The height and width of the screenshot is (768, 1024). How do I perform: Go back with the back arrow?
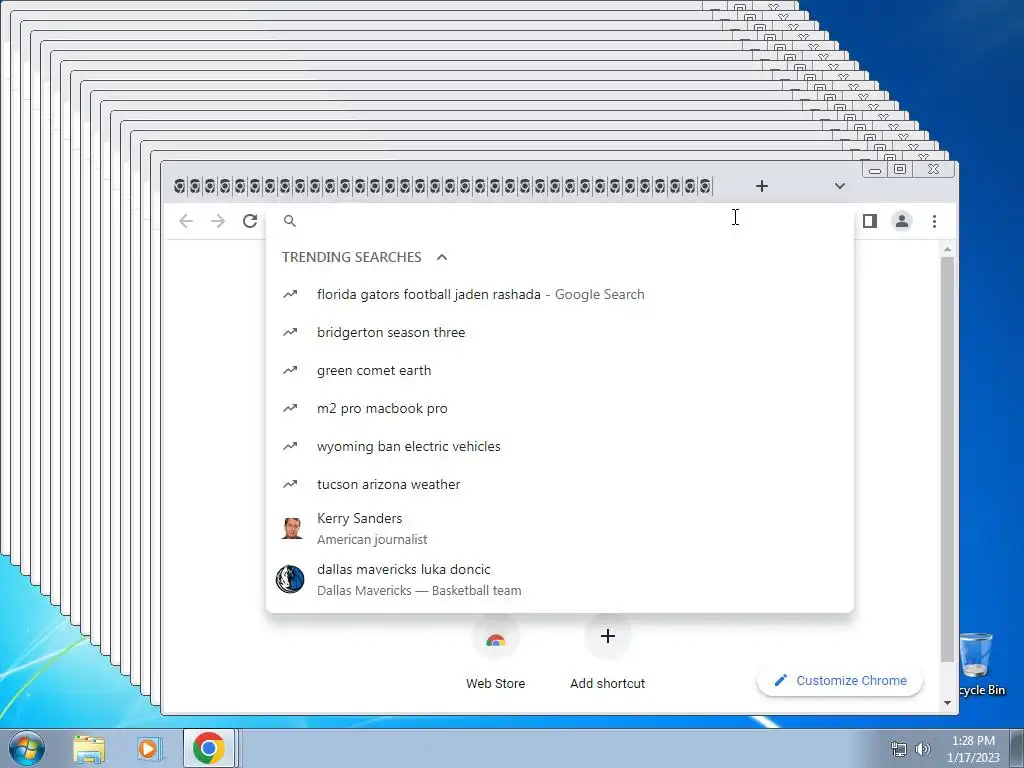[x=186, y=221]
